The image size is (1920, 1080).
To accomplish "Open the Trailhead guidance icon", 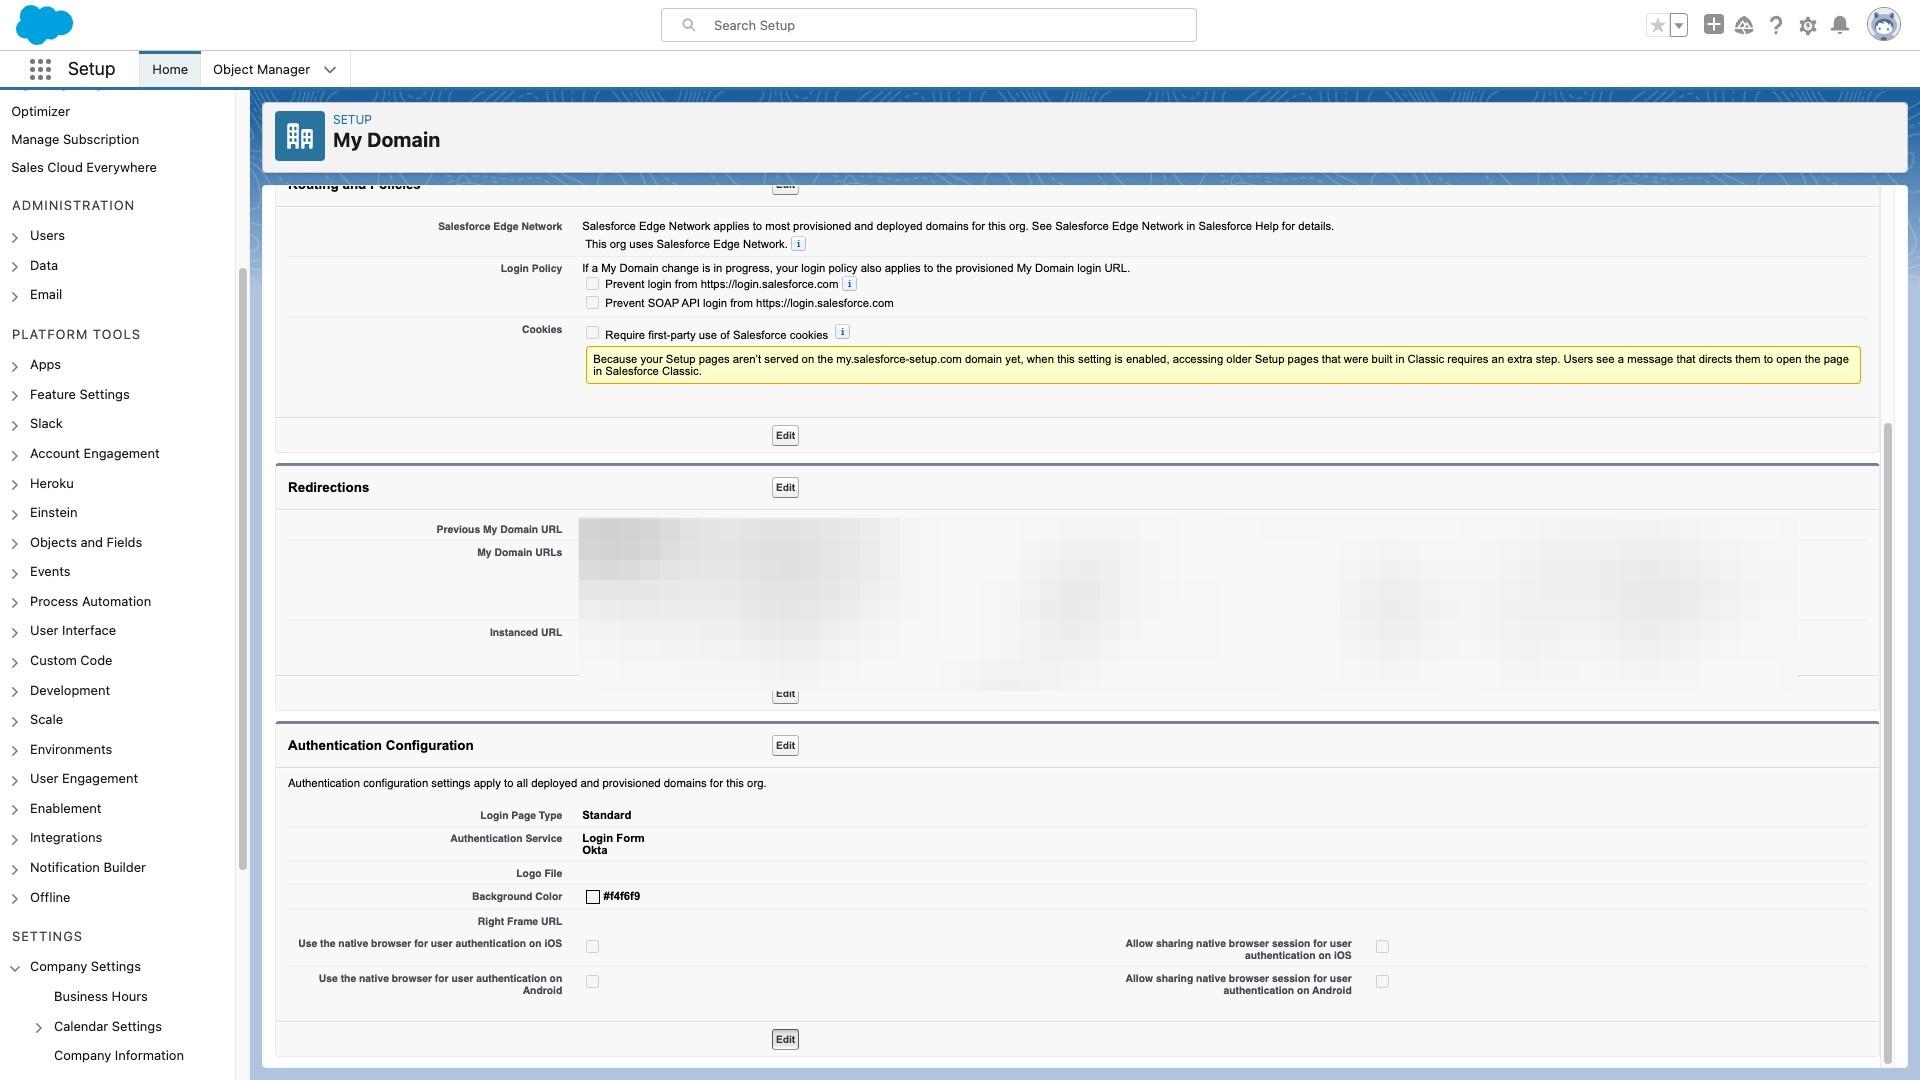I will click(x=1744, y=25).
